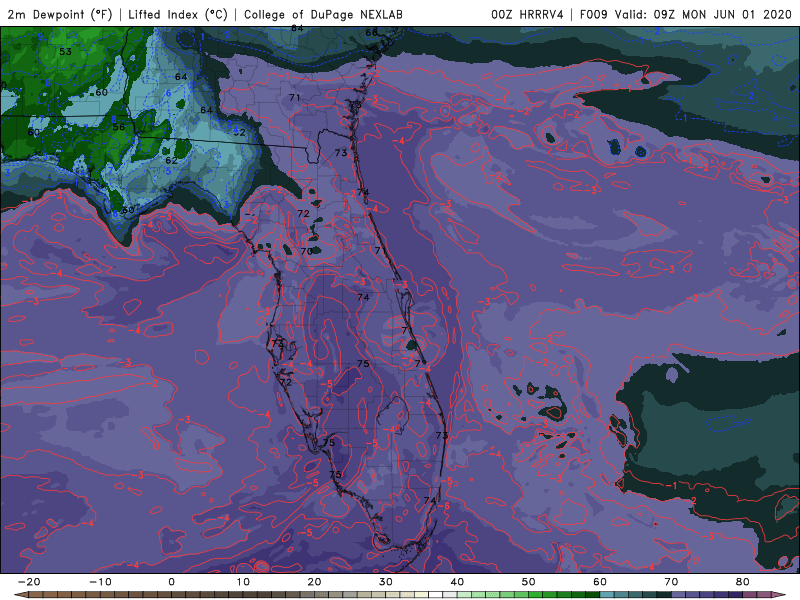Image resolution: width=800 pixels, height=600 pixels.
Task: Click the 10 label on the color scale
Action: pyautogui.click(x=243, y=582)
